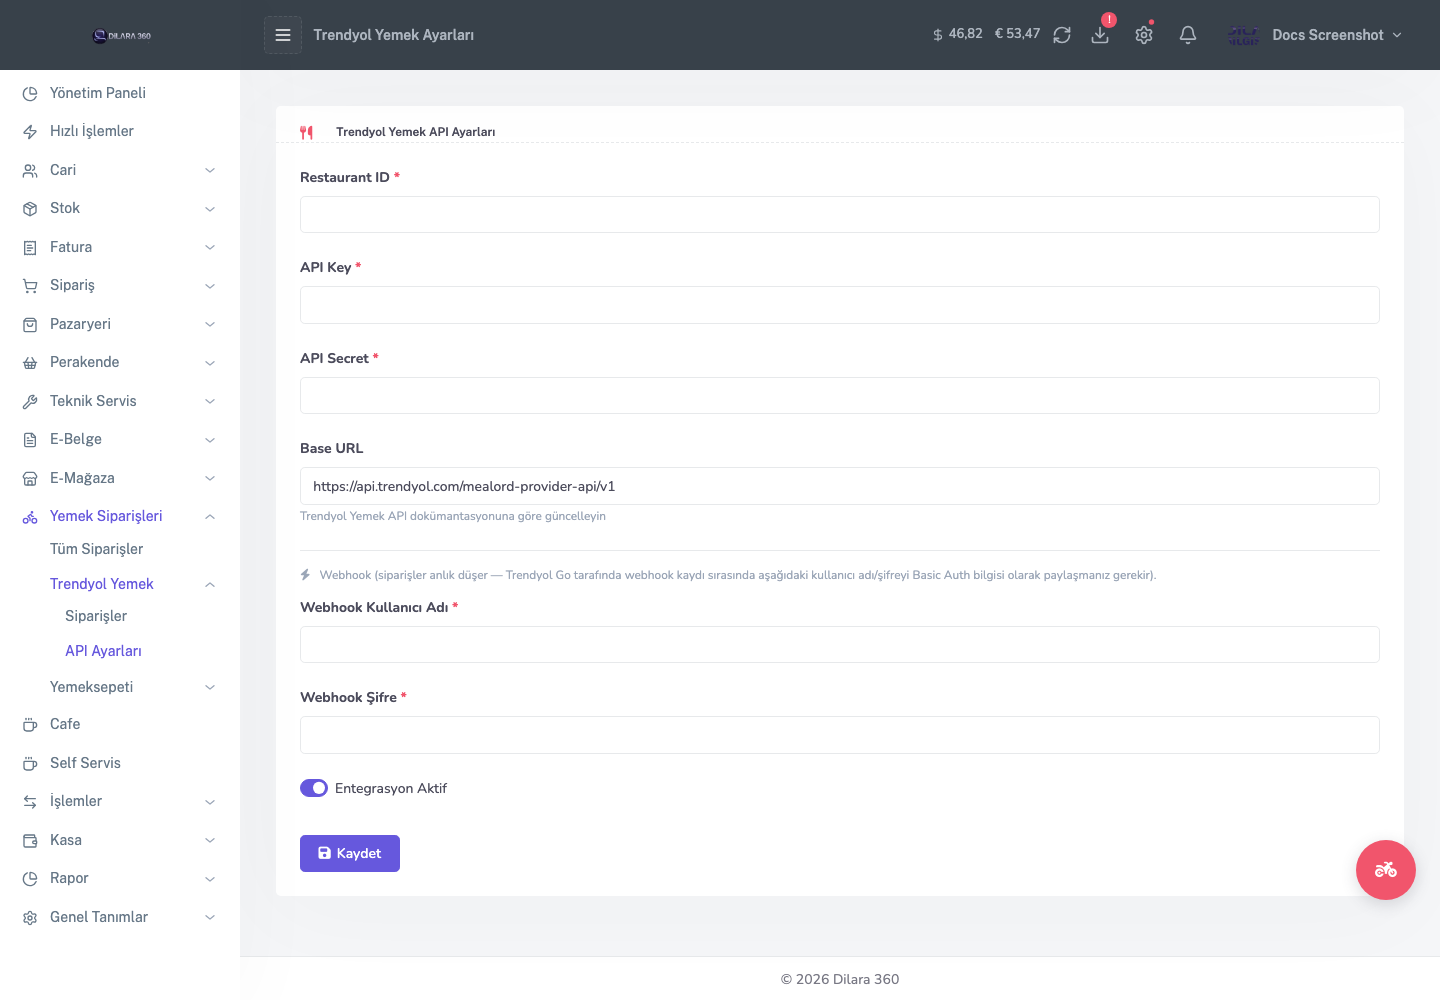Open the settings gear icon in header
The image size is (1440, 1000).
point(1144,35)
